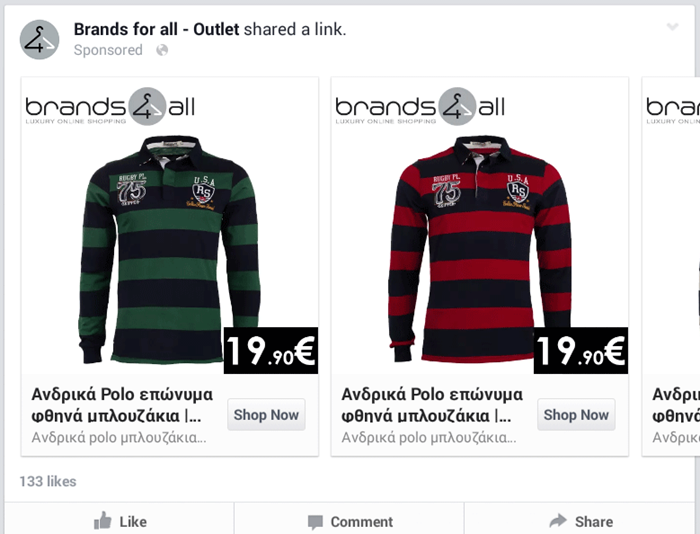Image resolution: width=700 pixels, height=534 pixels.
Task: Shop Now for the red striped polo
Action: click(576, 415)
